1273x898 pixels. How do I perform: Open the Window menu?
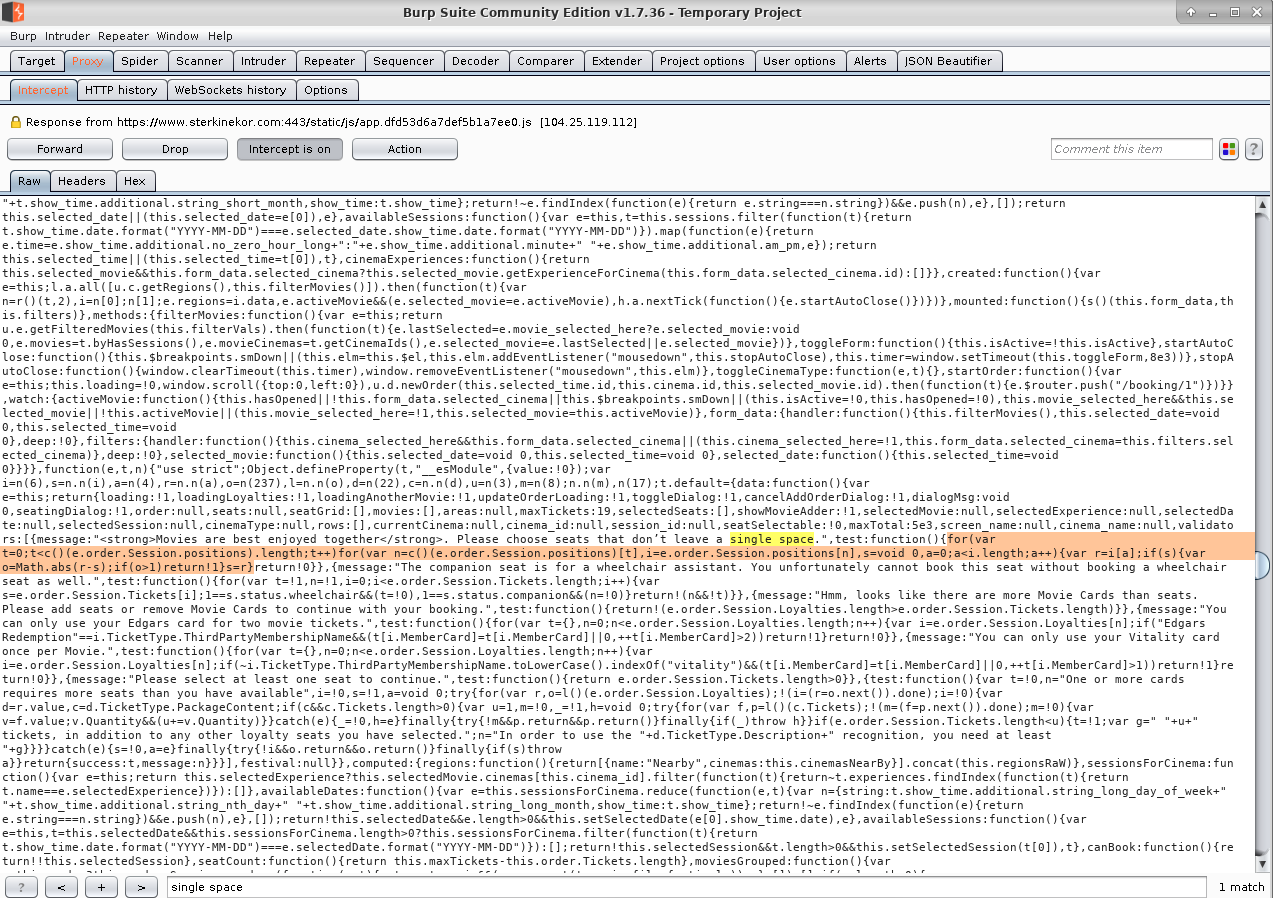pyautogui.click(x=177, y=36)
